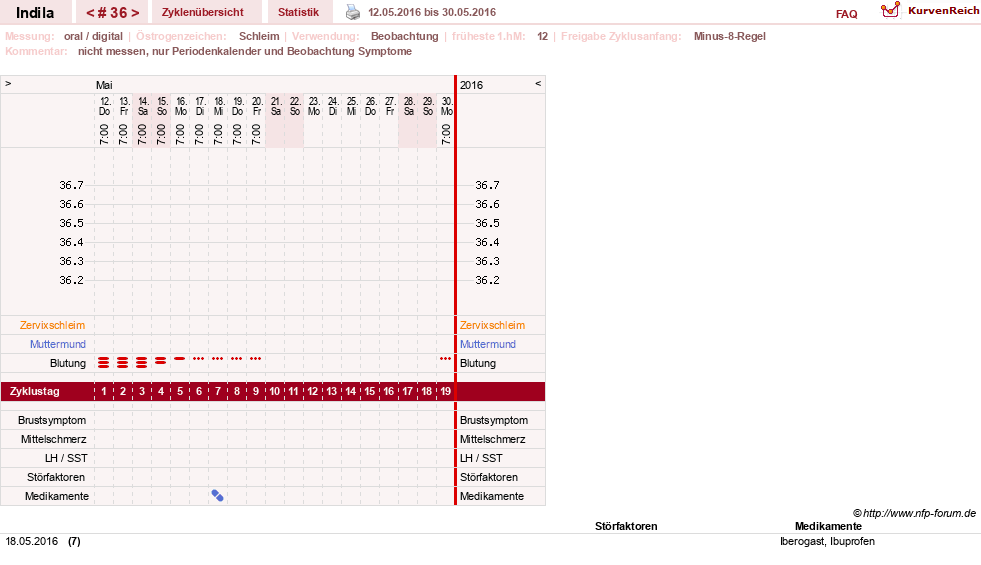
Task: Click Iberogast, Ibuprofen medication text
Action: (827, 541)
